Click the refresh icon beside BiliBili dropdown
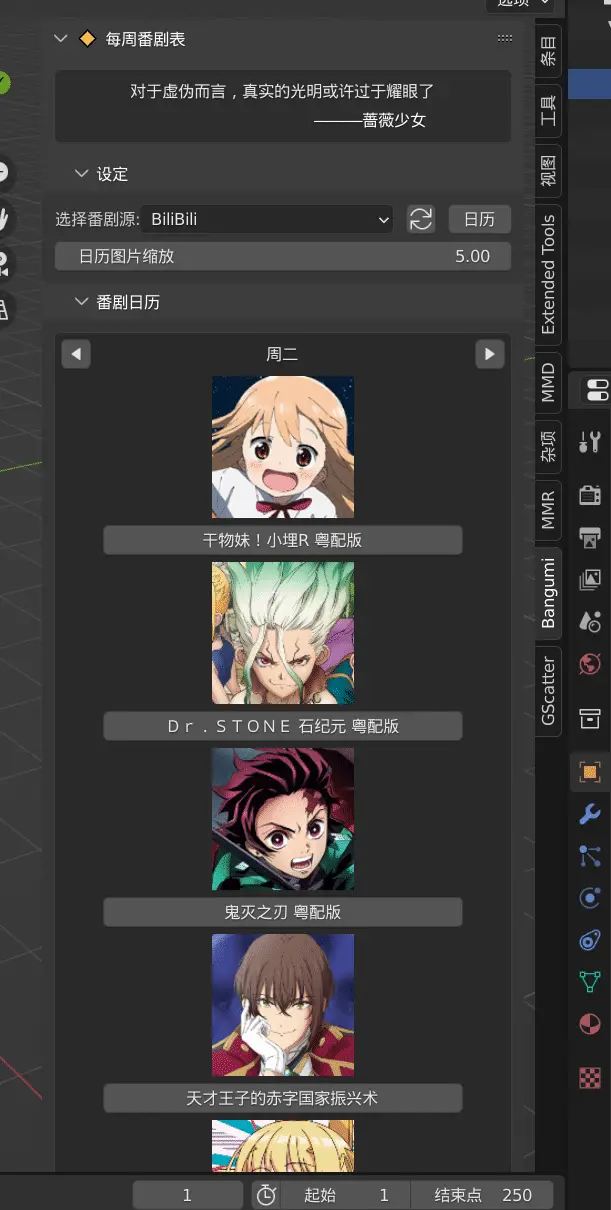The height and width of the screenshot is (1210, 611). [421, 219]
